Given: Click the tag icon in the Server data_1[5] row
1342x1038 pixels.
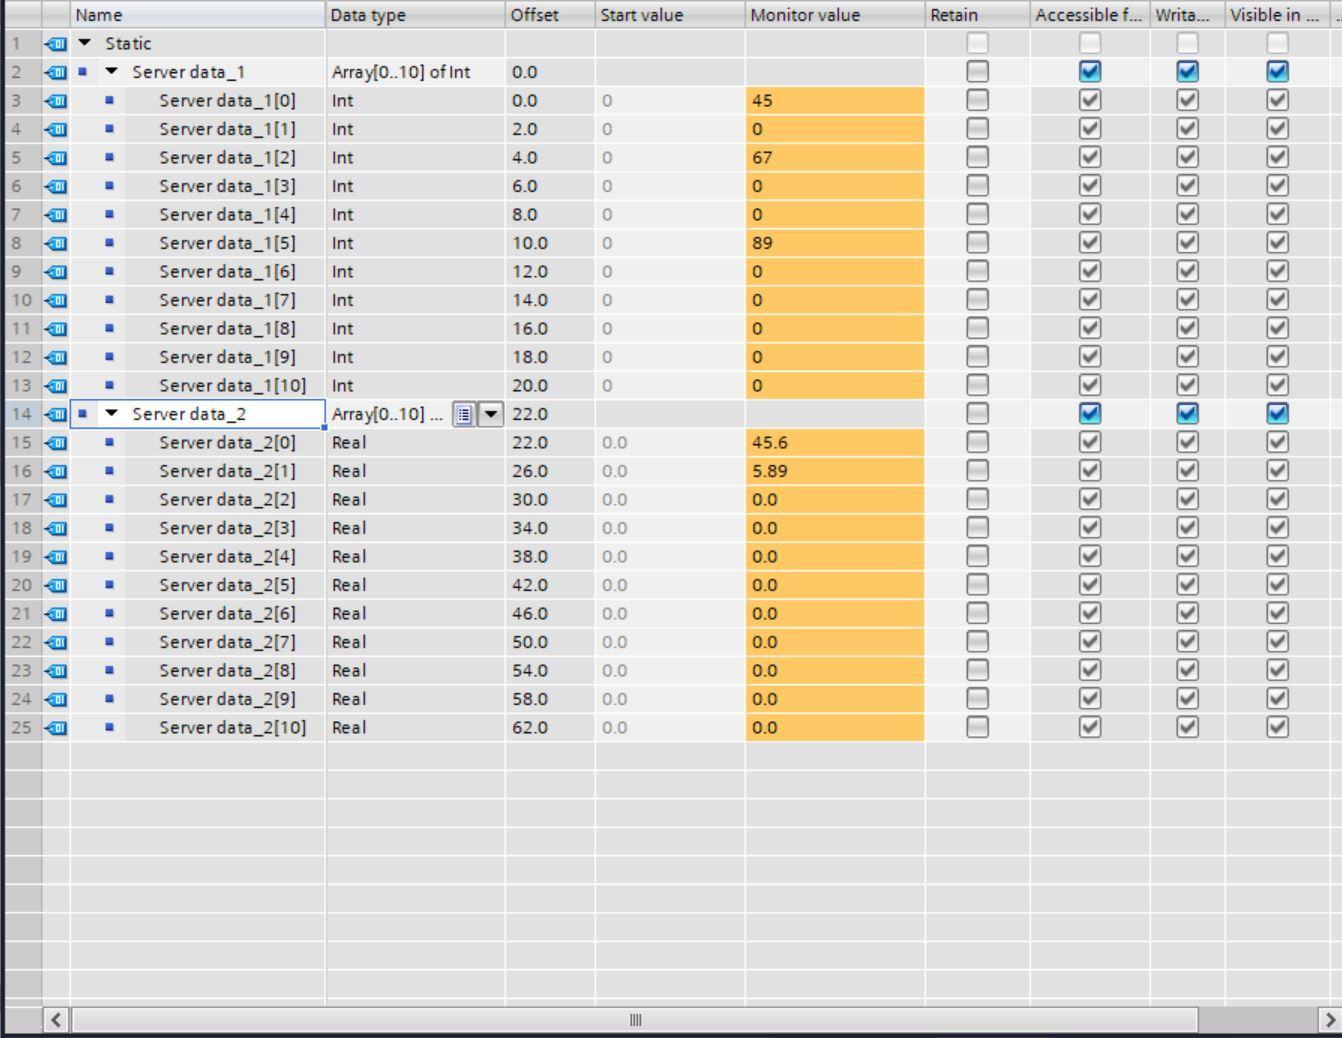Looking at the screenshot, I should [x=56, y=243].
